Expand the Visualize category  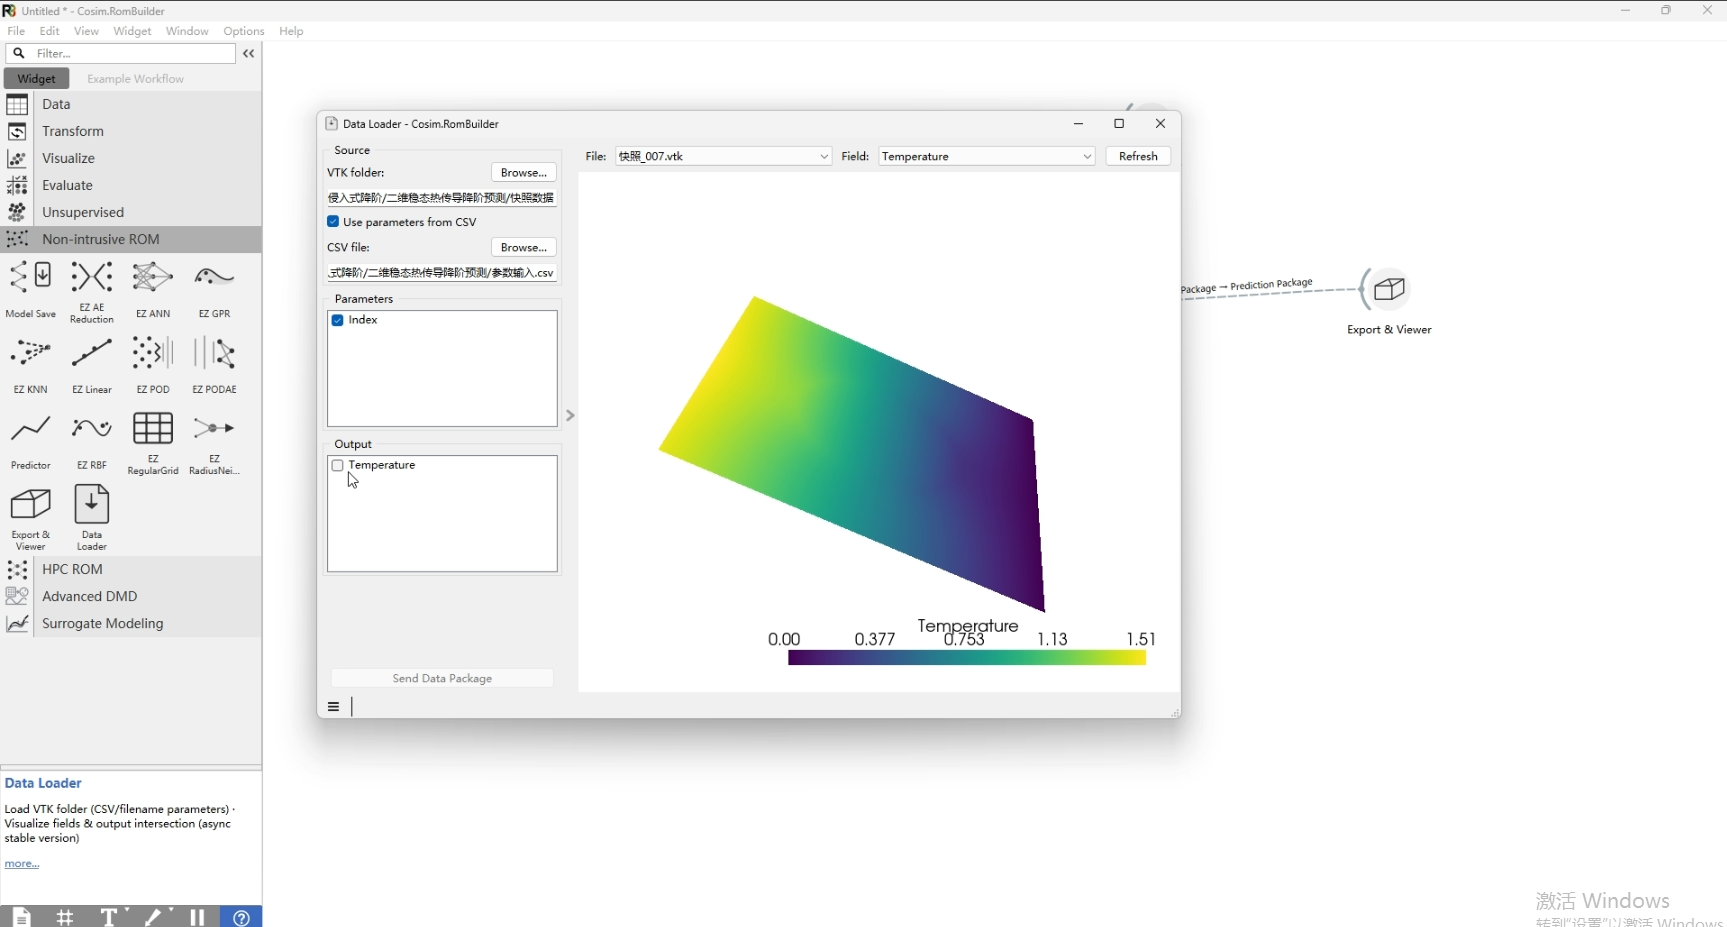tap(131, 158)
